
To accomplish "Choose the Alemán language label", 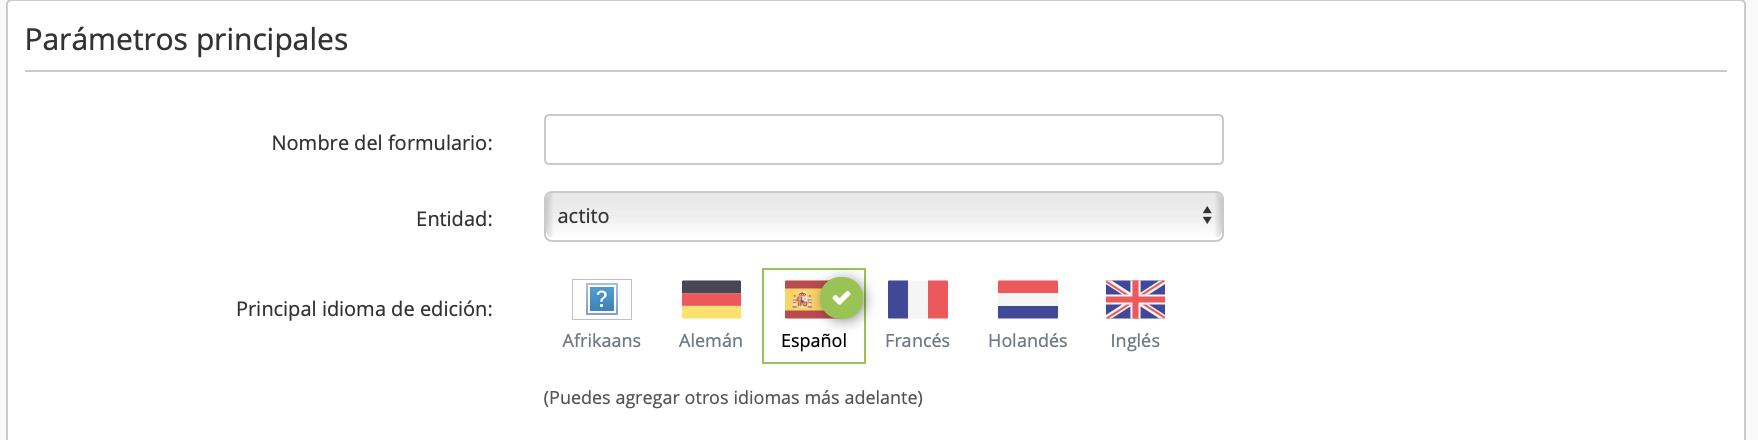I will (711, 341).
